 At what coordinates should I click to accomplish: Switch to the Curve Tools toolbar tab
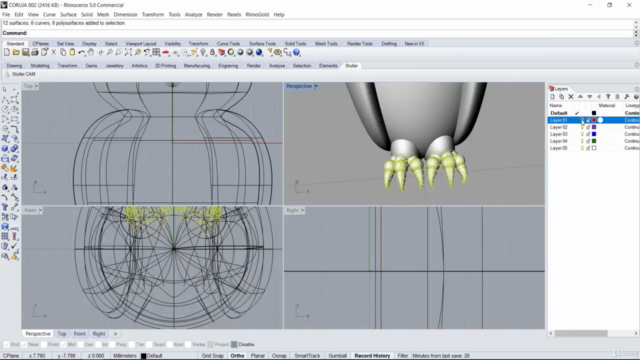228,44
